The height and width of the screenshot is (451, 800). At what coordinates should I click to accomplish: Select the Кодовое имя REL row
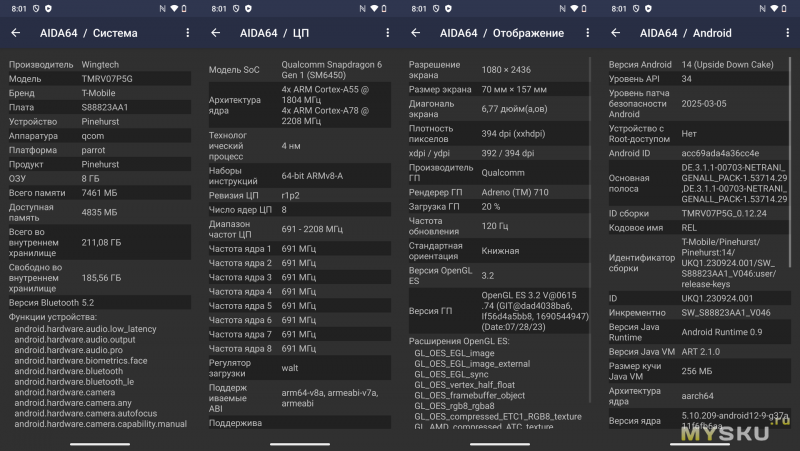(699, 228)
